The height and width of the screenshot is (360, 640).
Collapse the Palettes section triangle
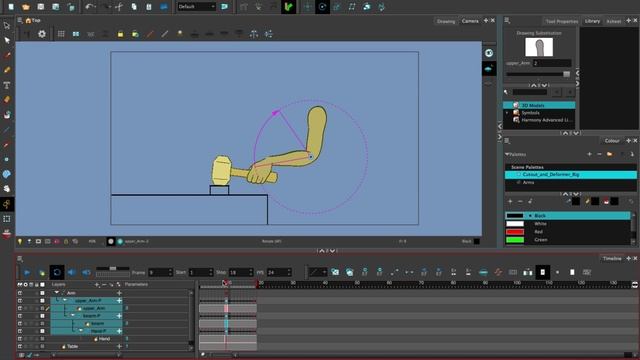pos(507,154)
